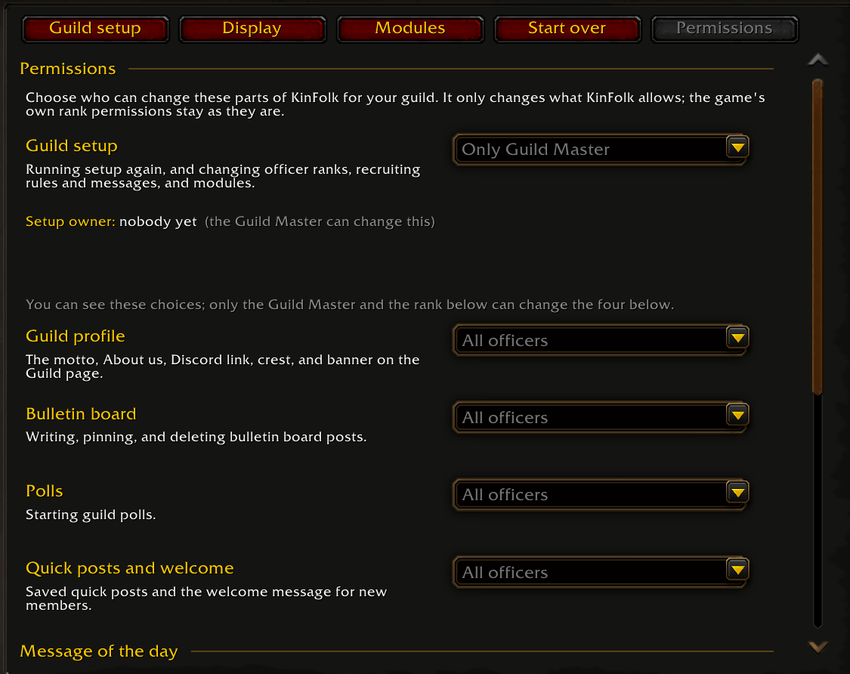This screenshot has height=674, width=850.
Task: Open the Polls permission dropdown
Action: pos(601,494)
